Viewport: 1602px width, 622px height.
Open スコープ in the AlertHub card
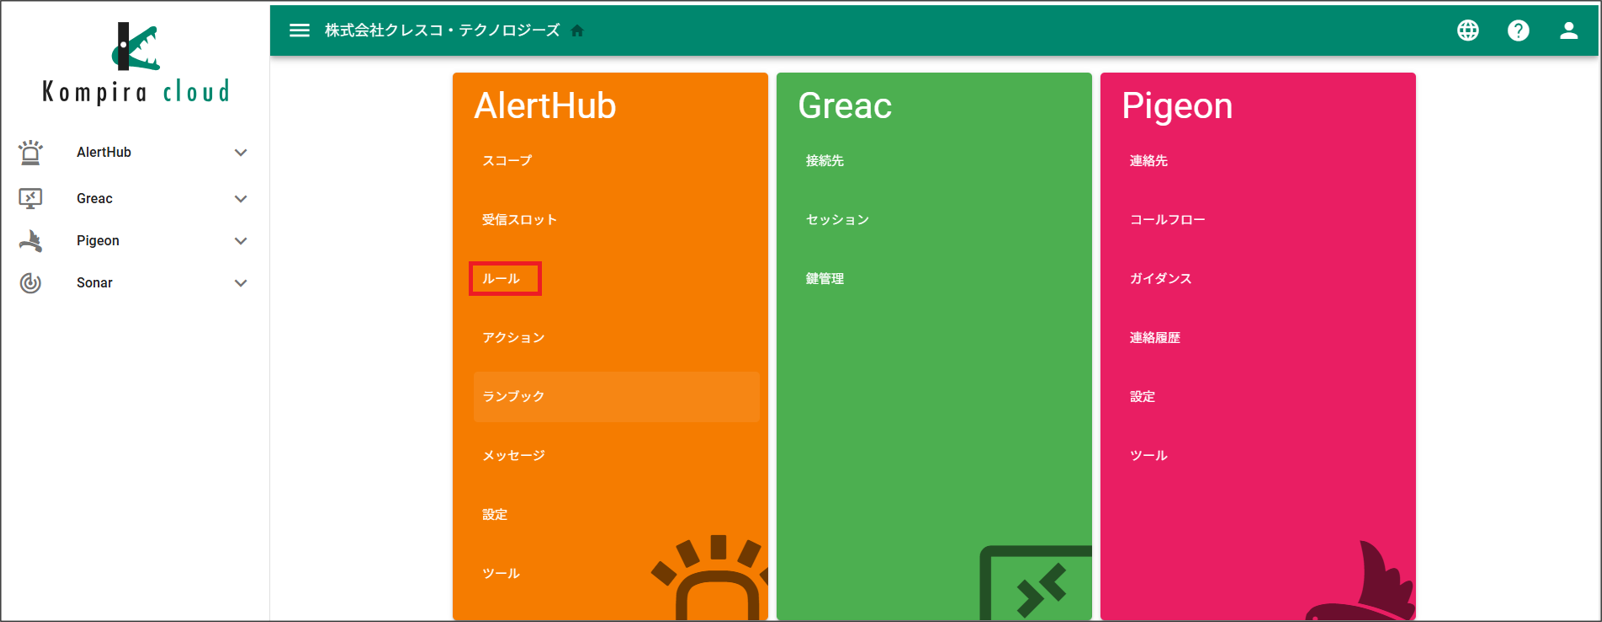tap(507, 161)
